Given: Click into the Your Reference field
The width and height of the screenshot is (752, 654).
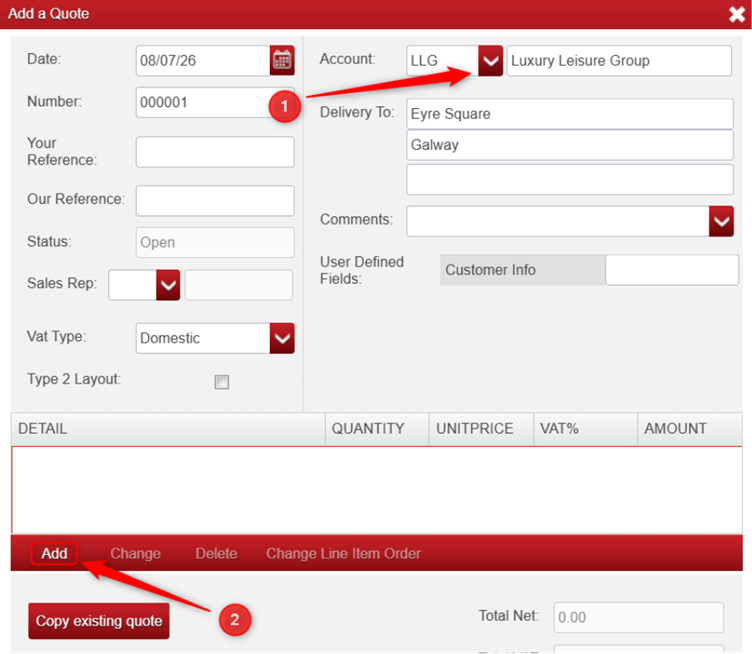Looking at the screenshot, I should click(x=215, y=152).
